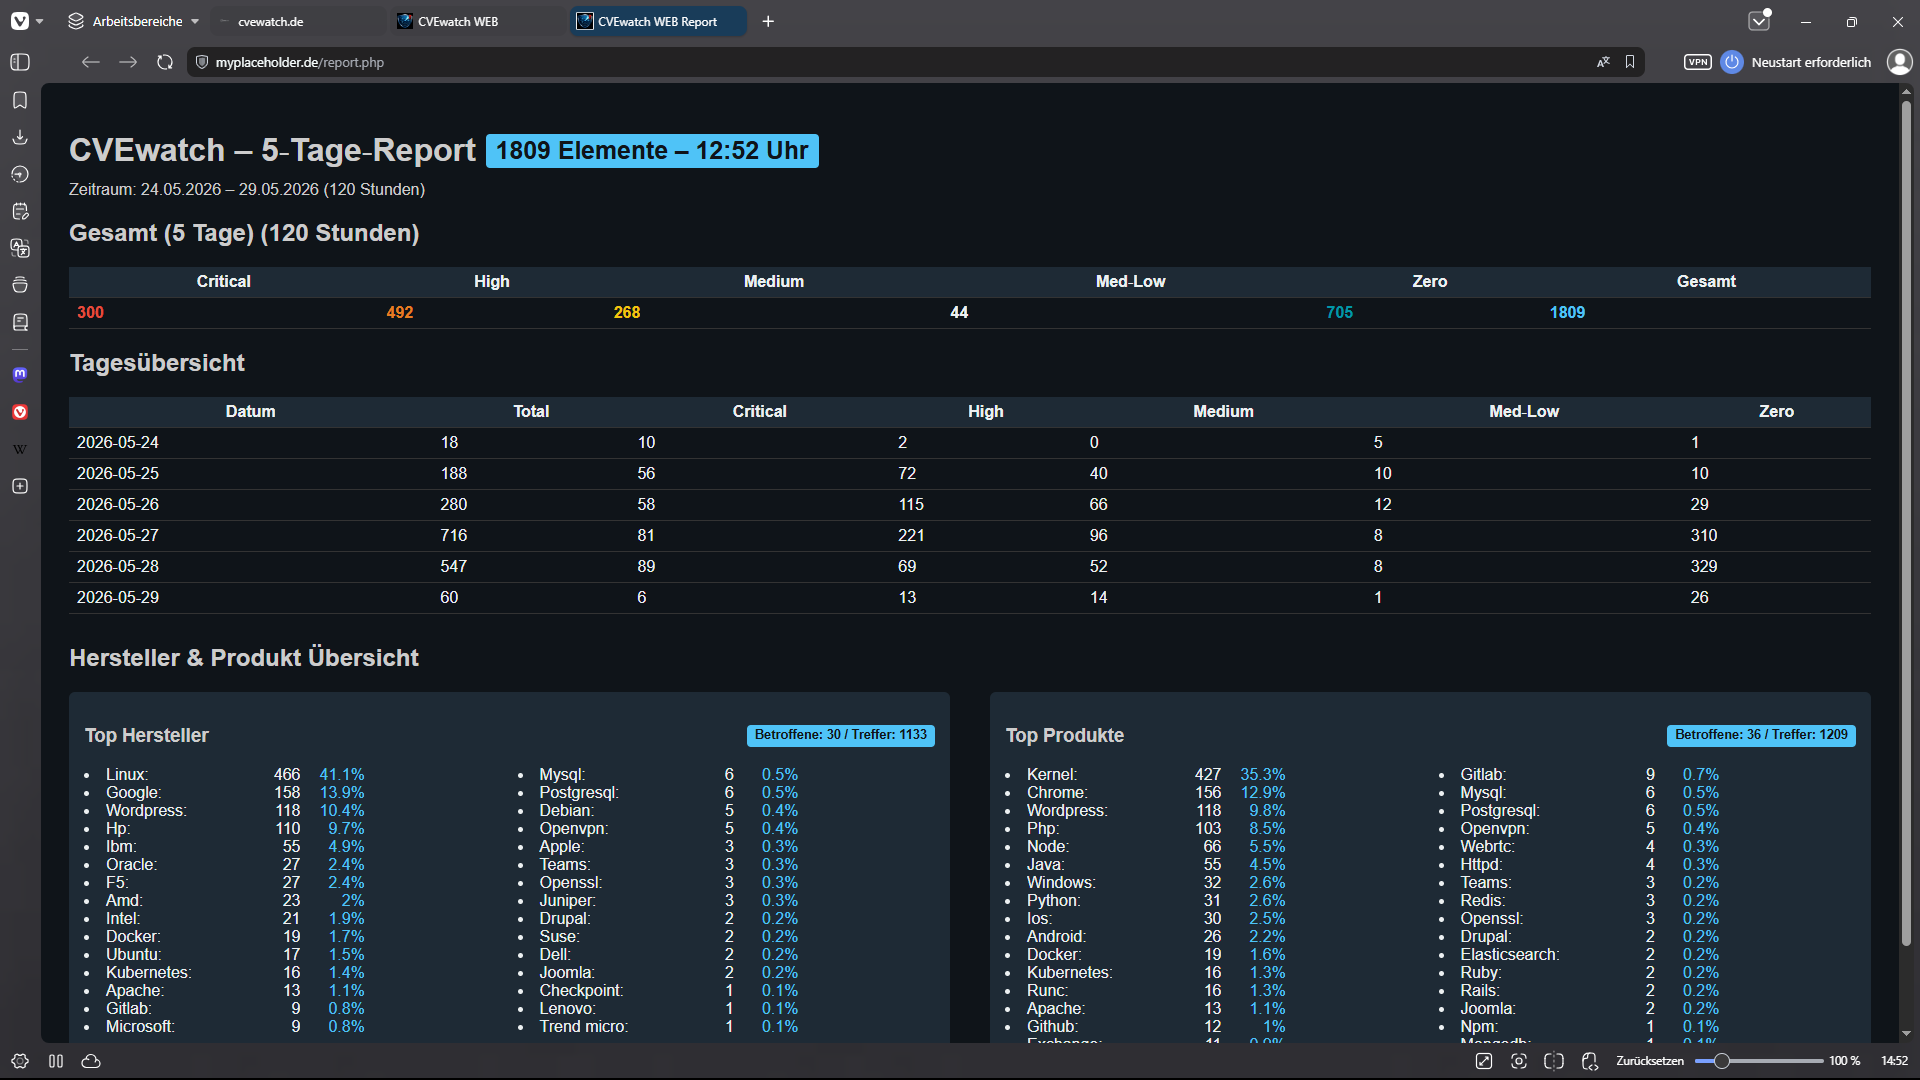Viewport: 1920px width, 1080px height.
Task: Click the Betroffene: 36 / Treffer: 1209 badge
Action: point(1761,735)
